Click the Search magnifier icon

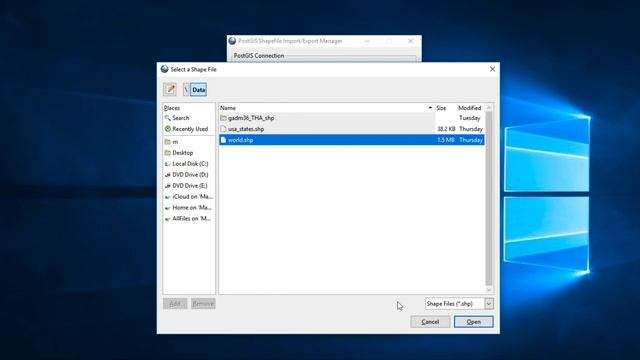point(167,118)
